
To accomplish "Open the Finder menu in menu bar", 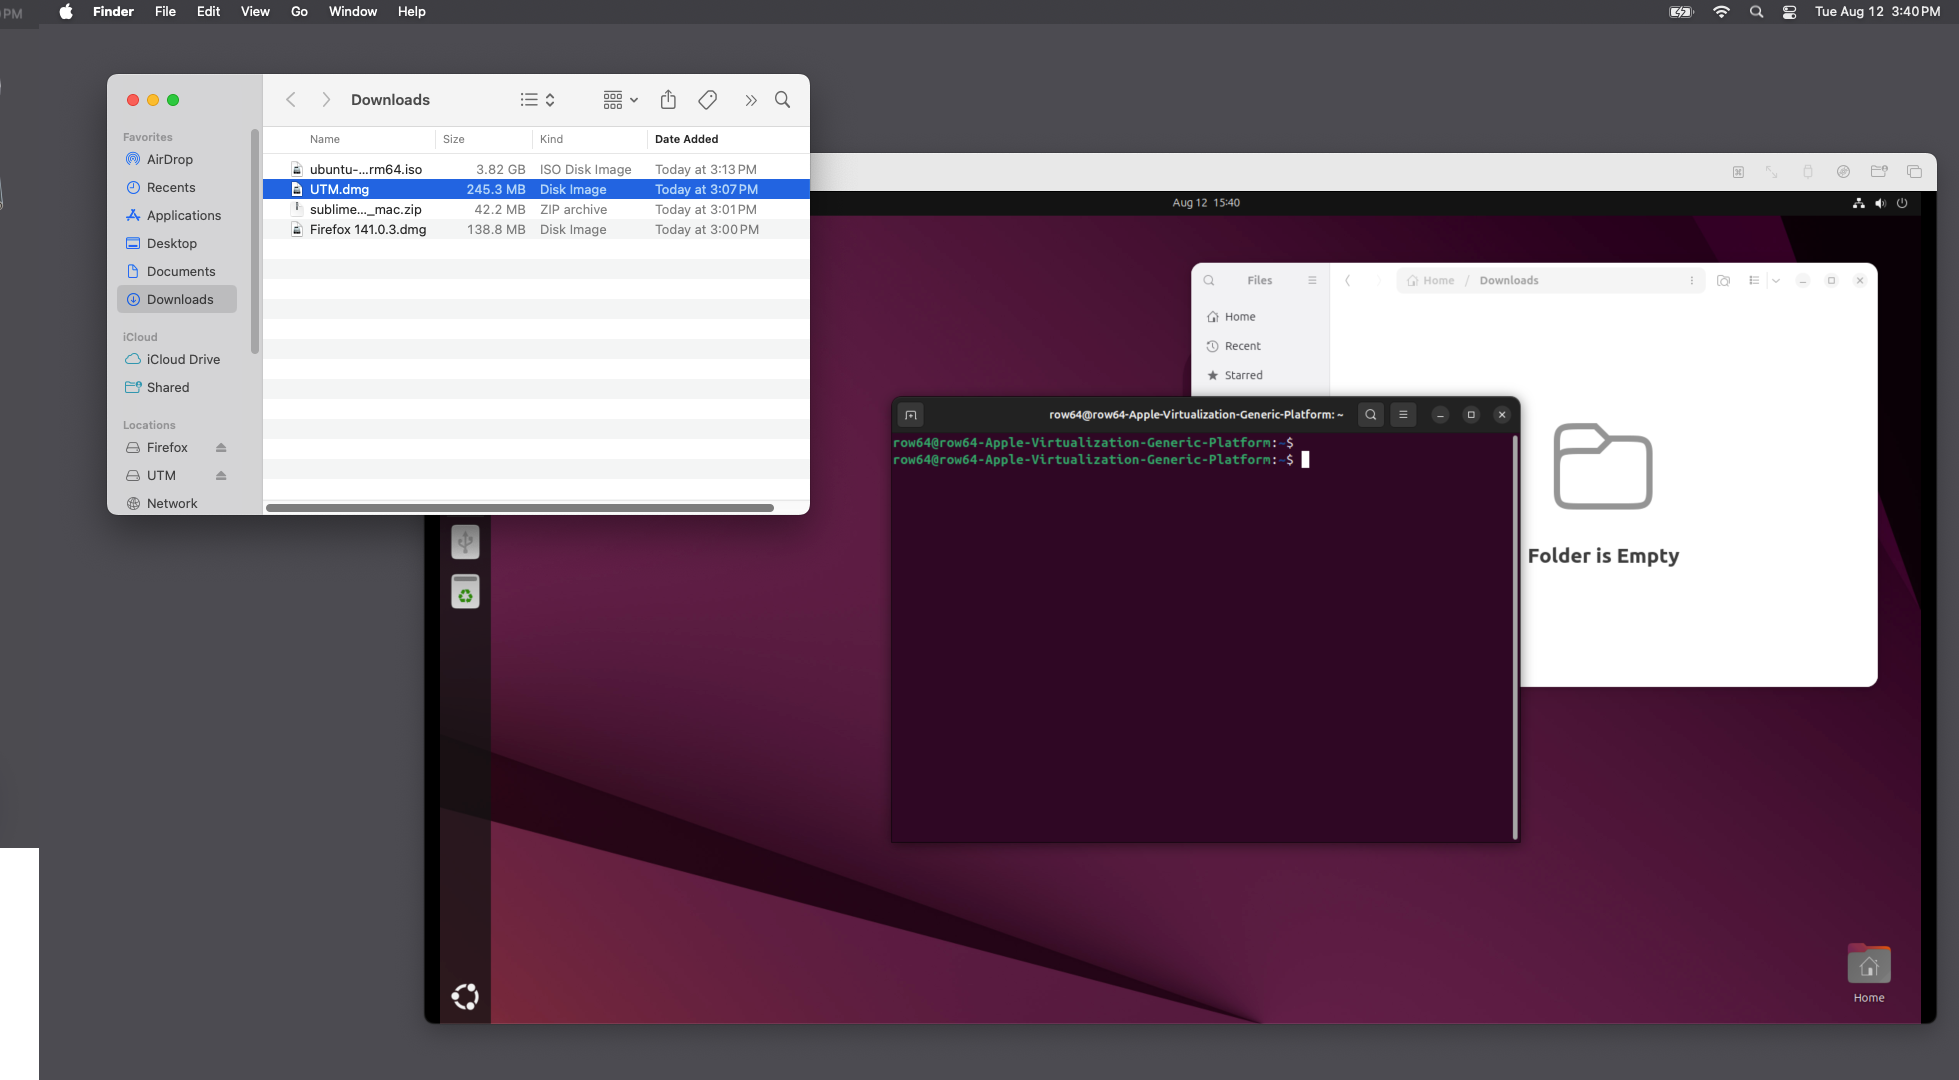I will 113,12.
